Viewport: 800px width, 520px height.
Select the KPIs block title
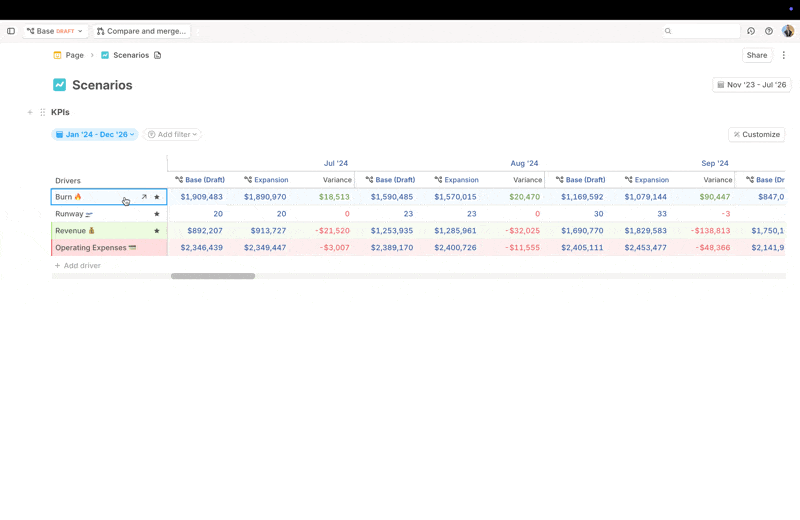pos(60,112)
